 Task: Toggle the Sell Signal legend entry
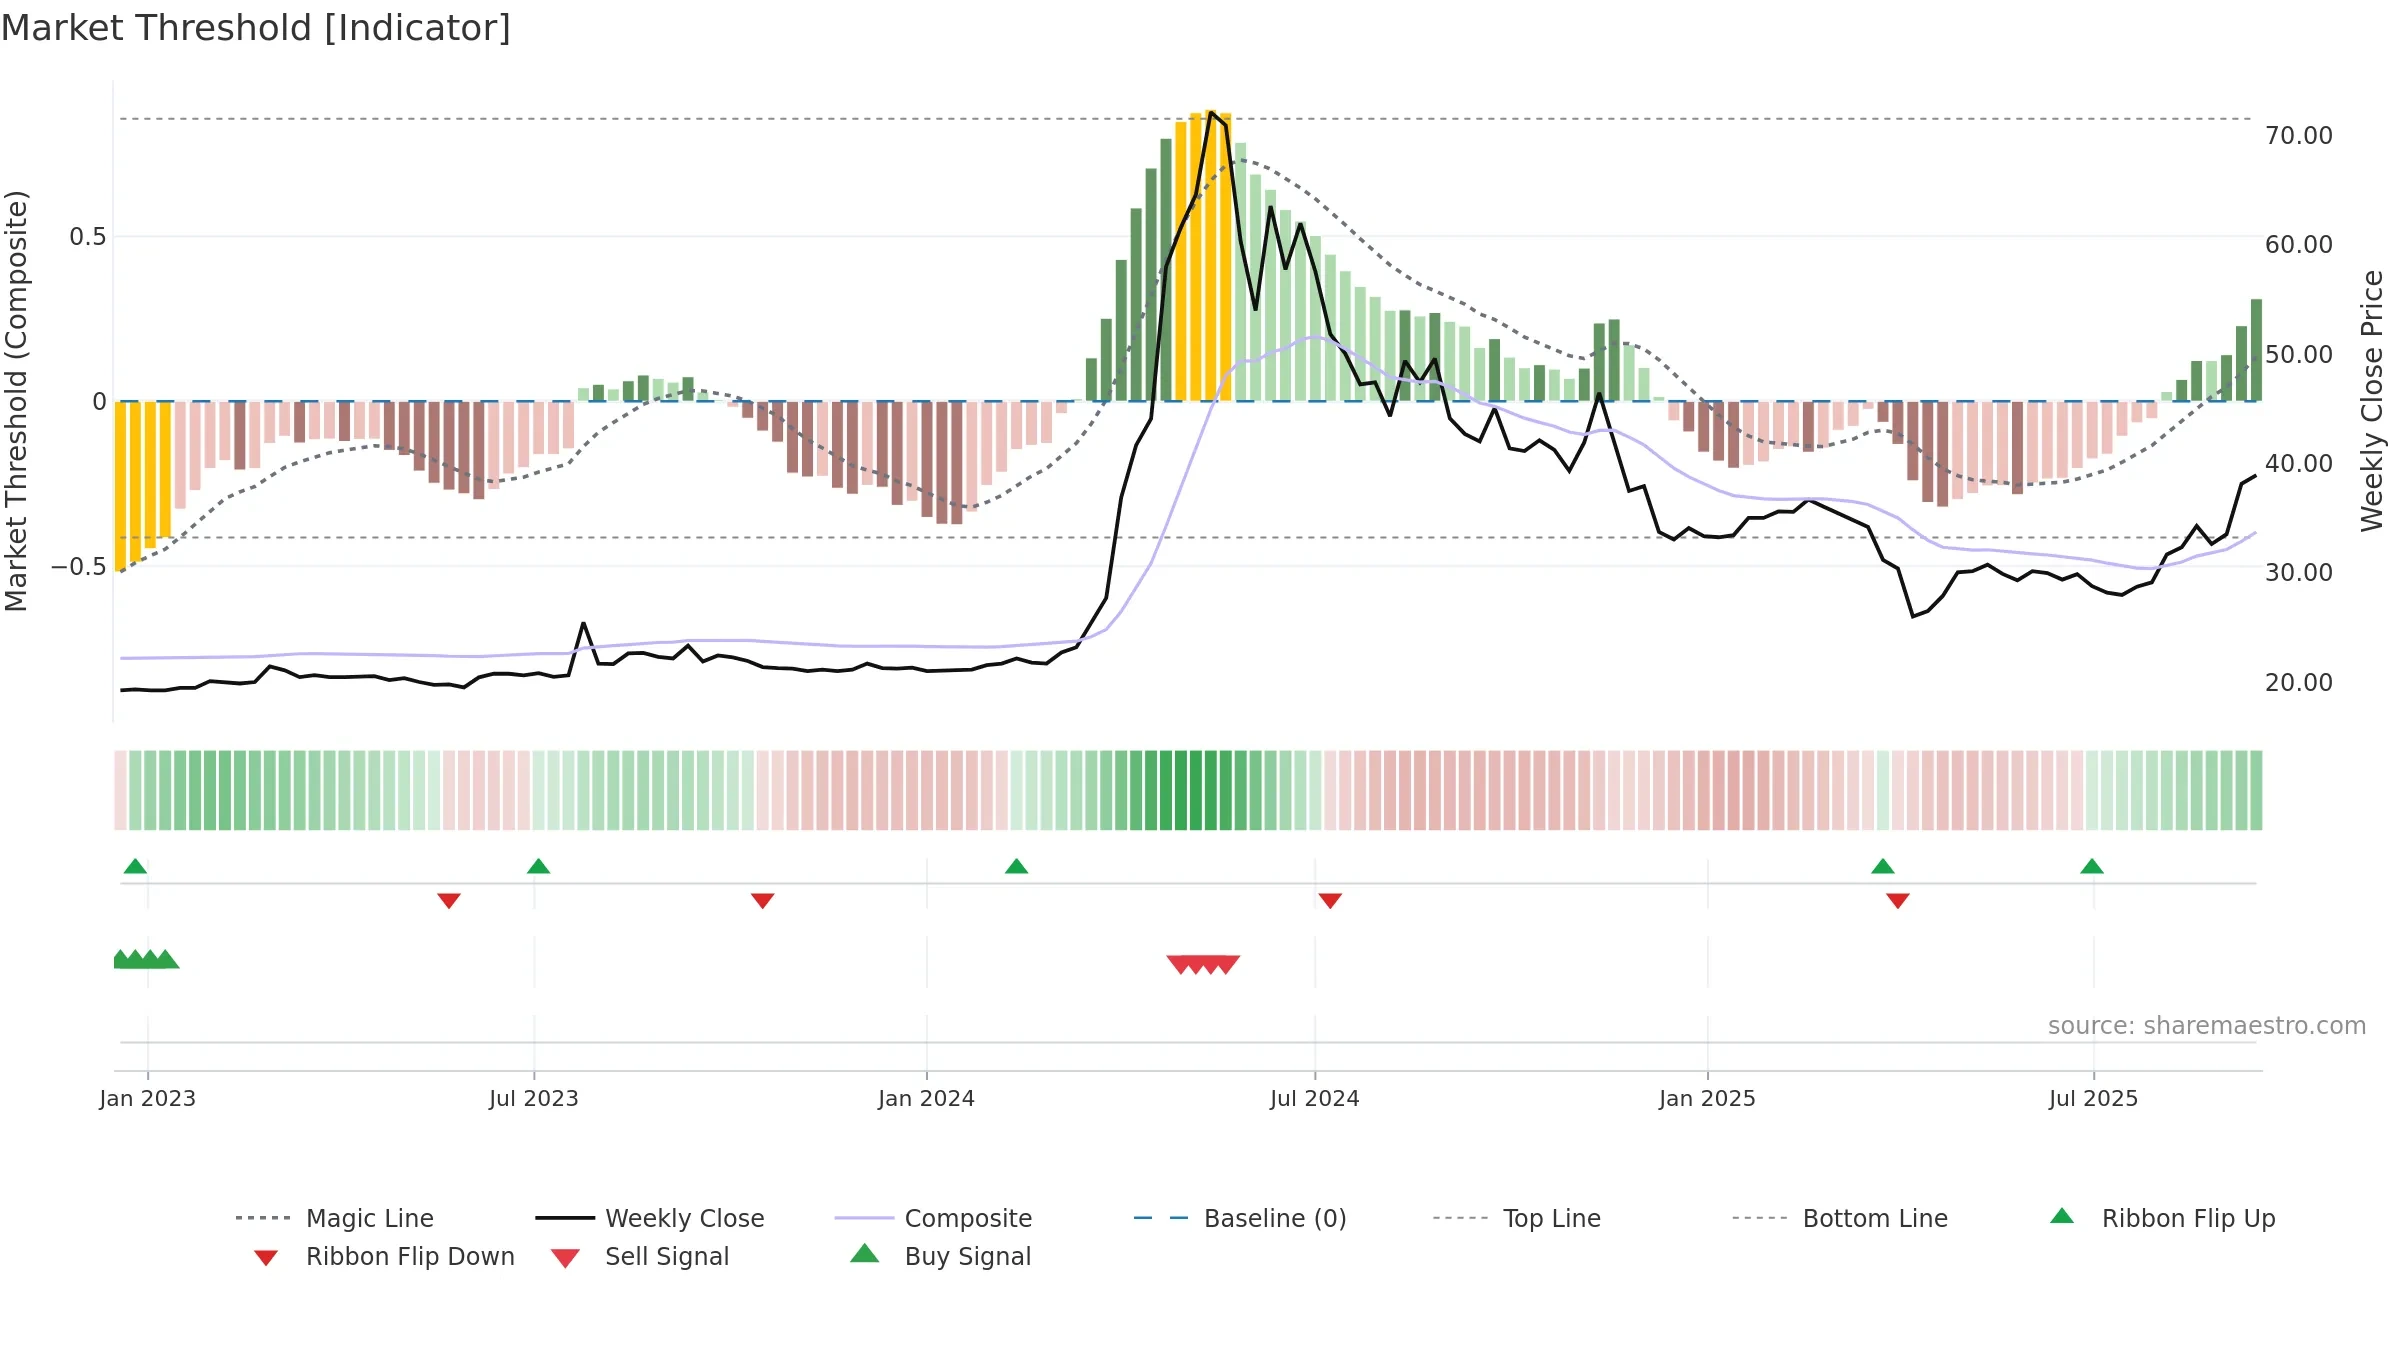click(640, 1256)
